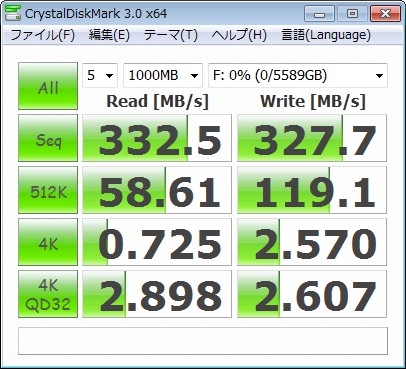Select the 4K write value 2.570

point(312,242)
